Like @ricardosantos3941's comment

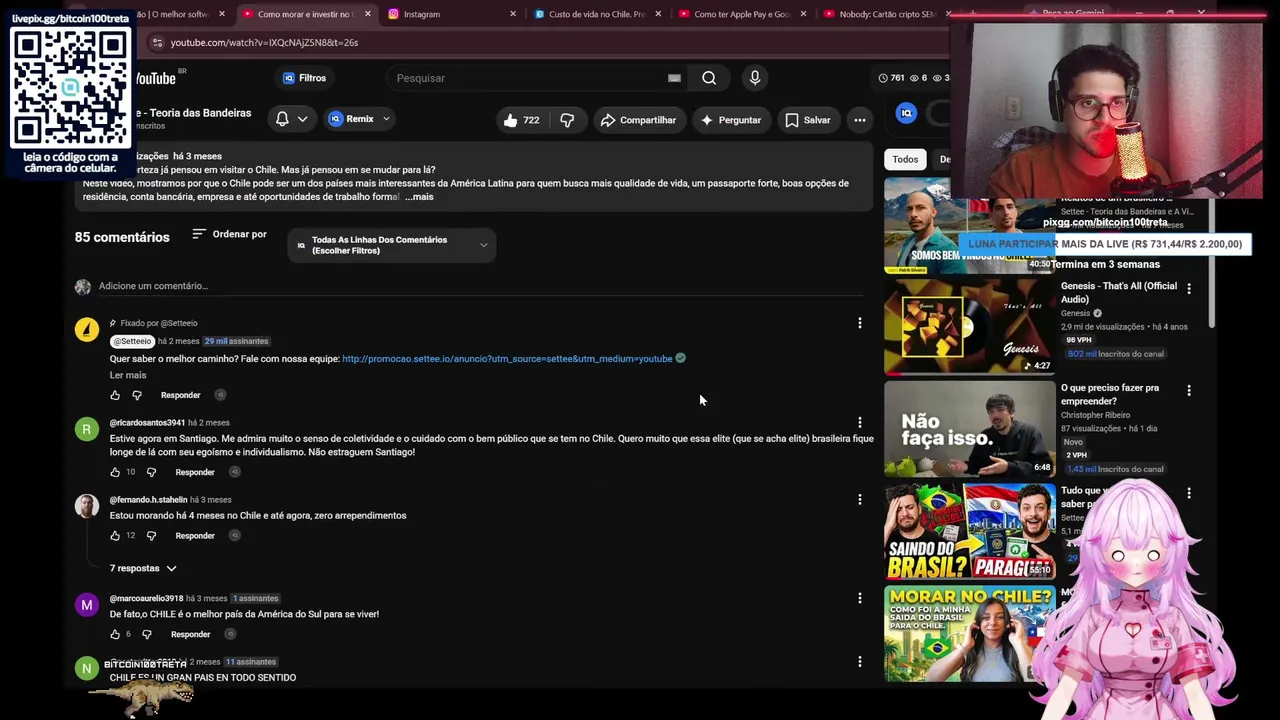coord(115,472)
